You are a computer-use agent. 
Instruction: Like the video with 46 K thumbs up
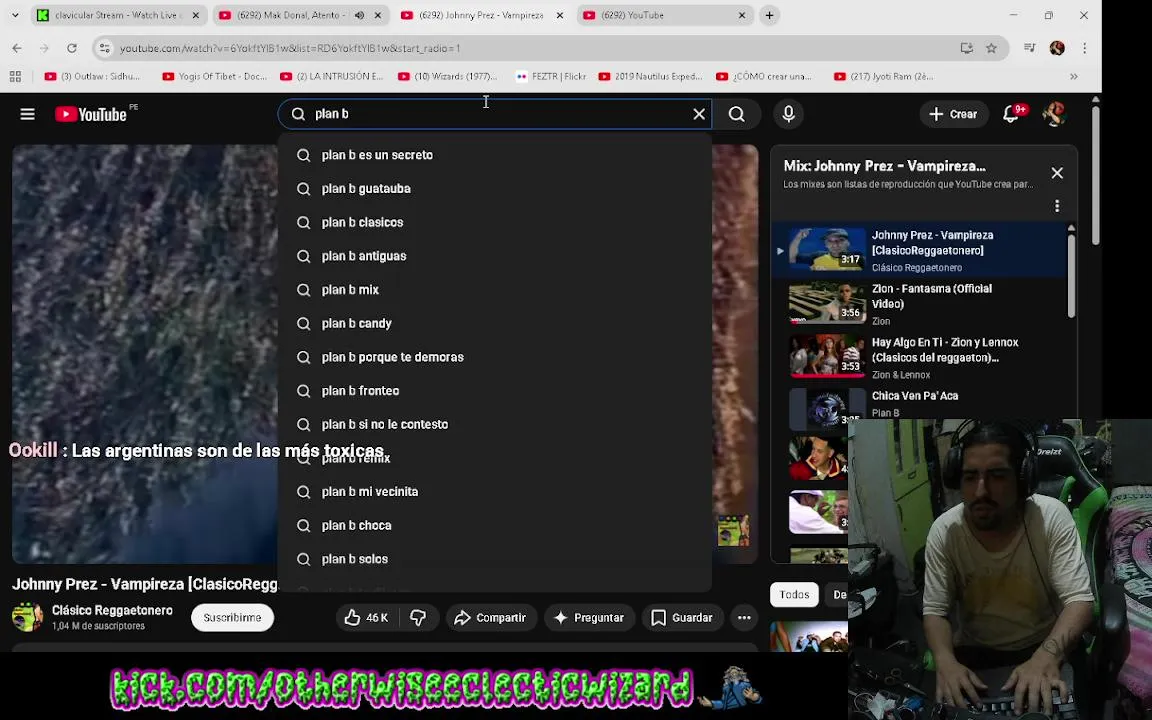pyautogui.click(x=367, y=618)
